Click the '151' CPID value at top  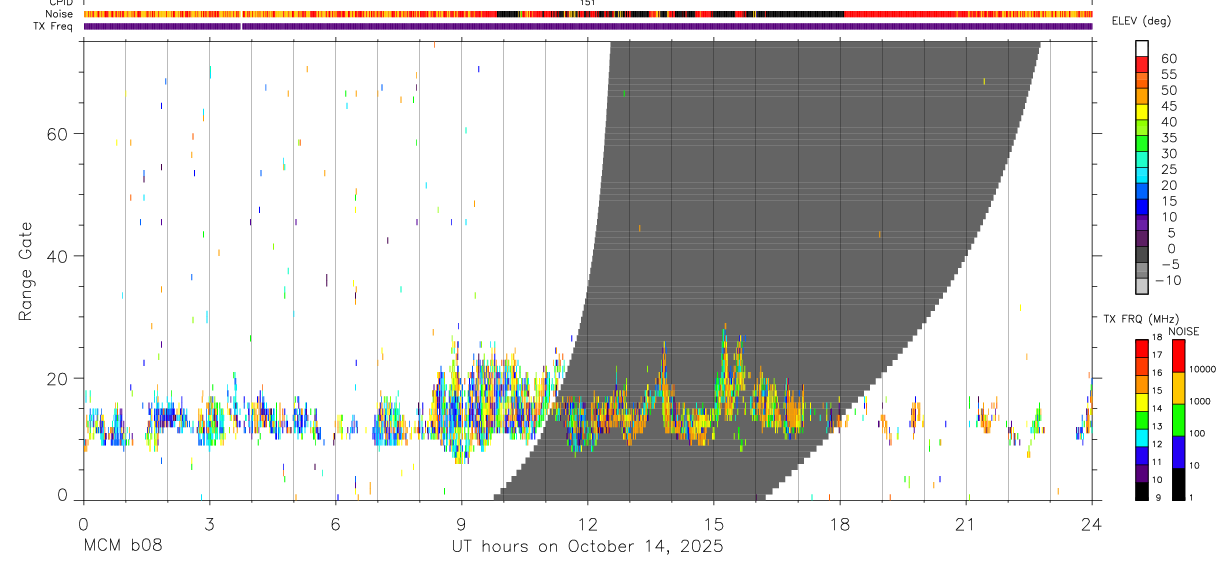pyautogui.click(x=588, y=3)
